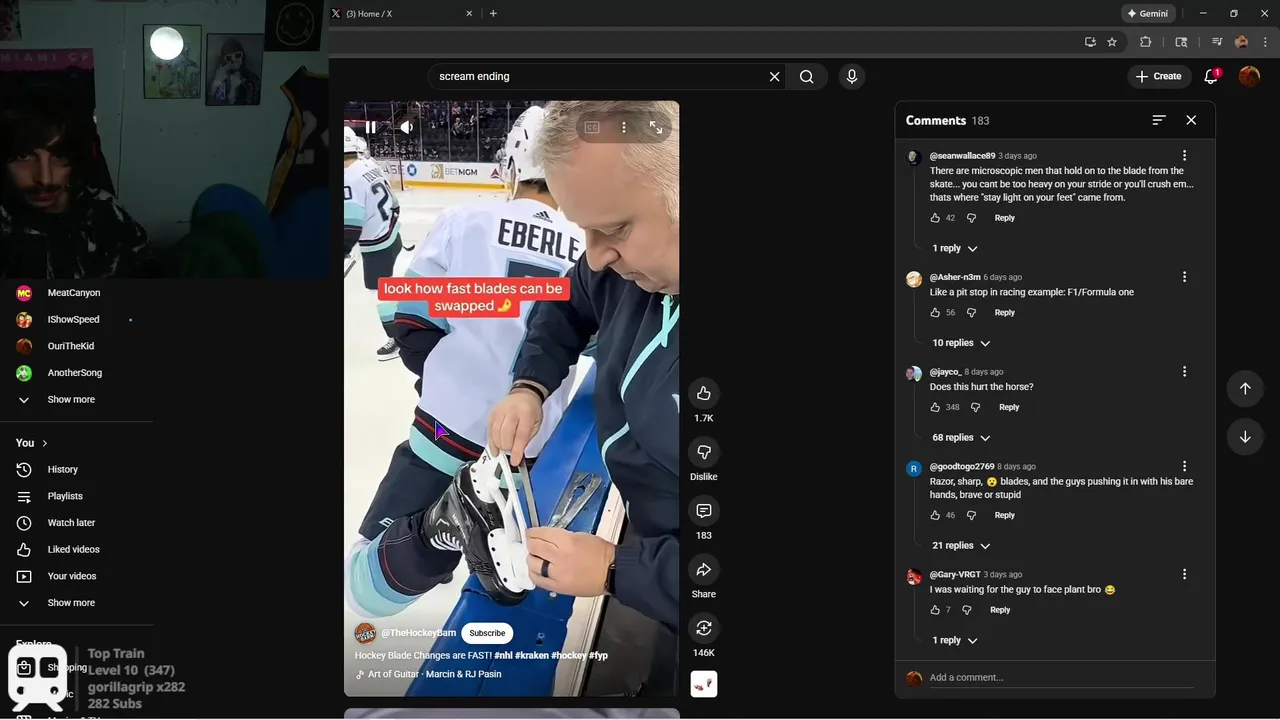Open a new browser tab
This screenshot has height=720, width=1280.
[493, 14]
